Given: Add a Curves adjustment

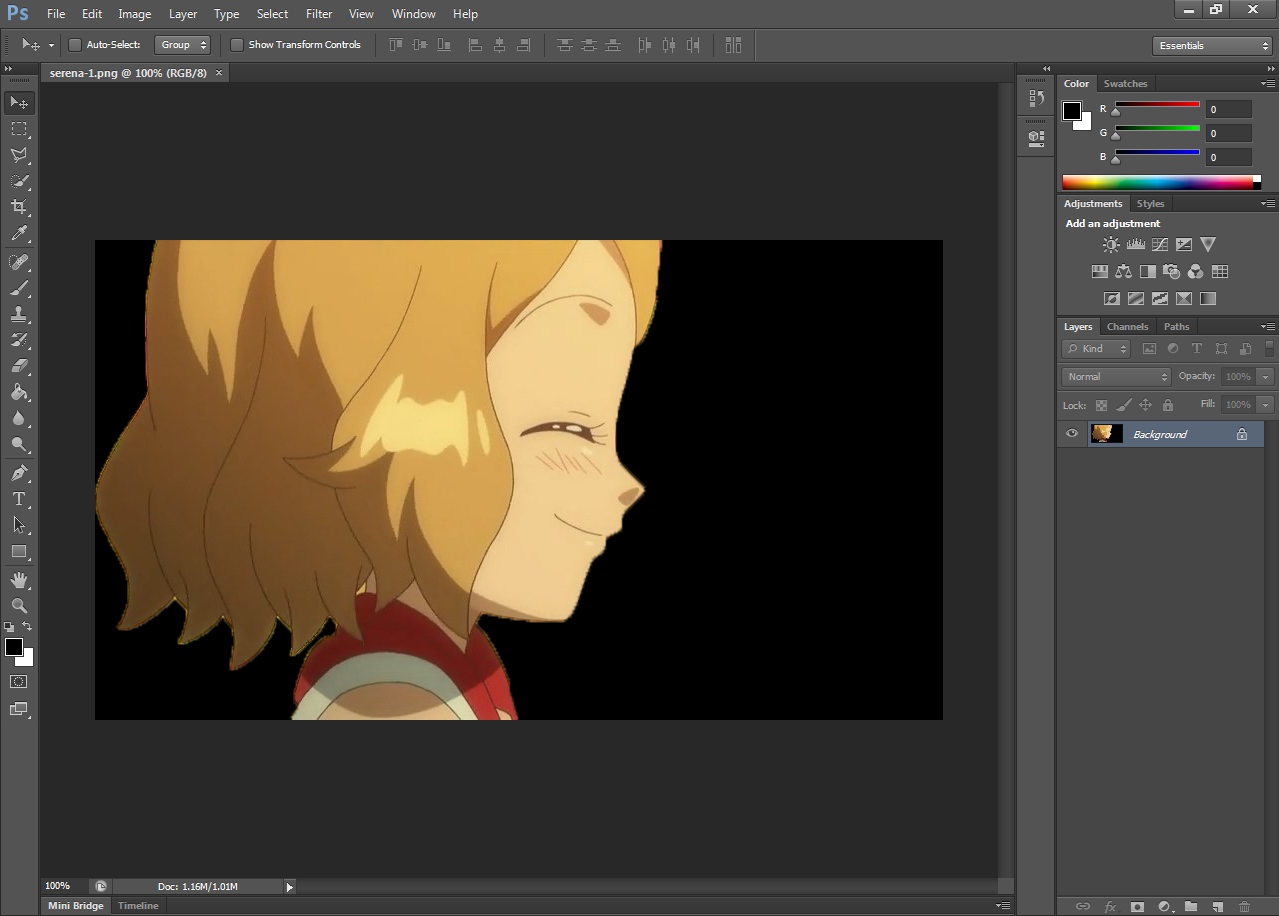Looking at the screenshot, I should 1159,244.
